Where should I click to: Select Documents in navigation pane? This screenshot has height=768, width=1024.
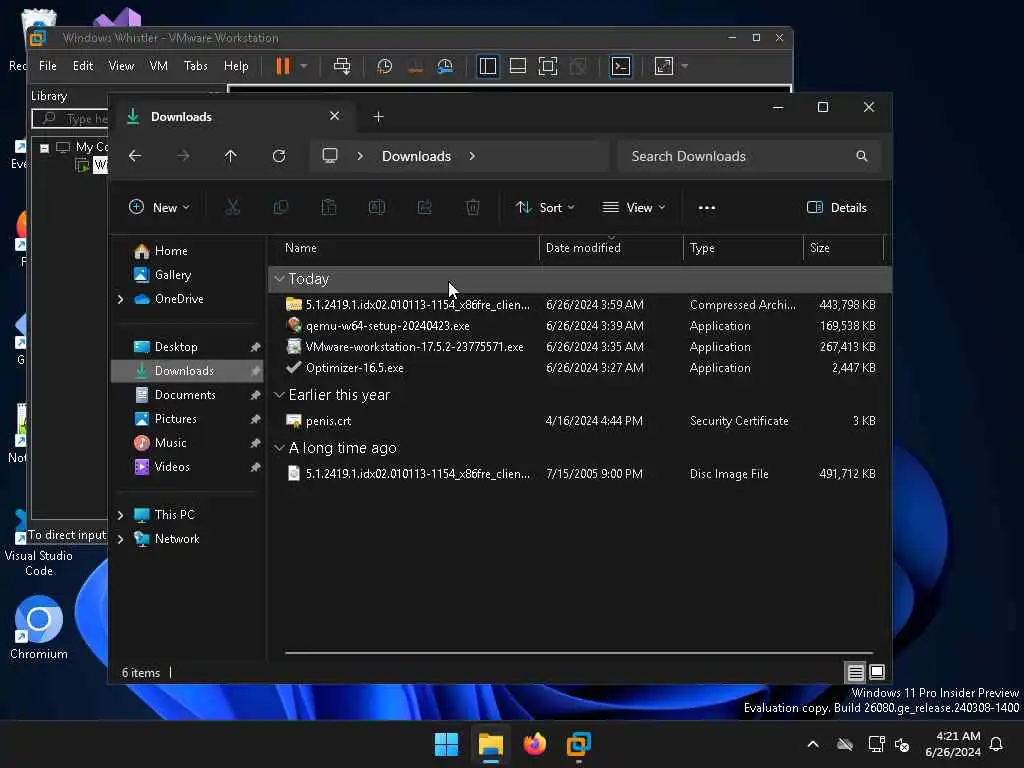point(187,395)
